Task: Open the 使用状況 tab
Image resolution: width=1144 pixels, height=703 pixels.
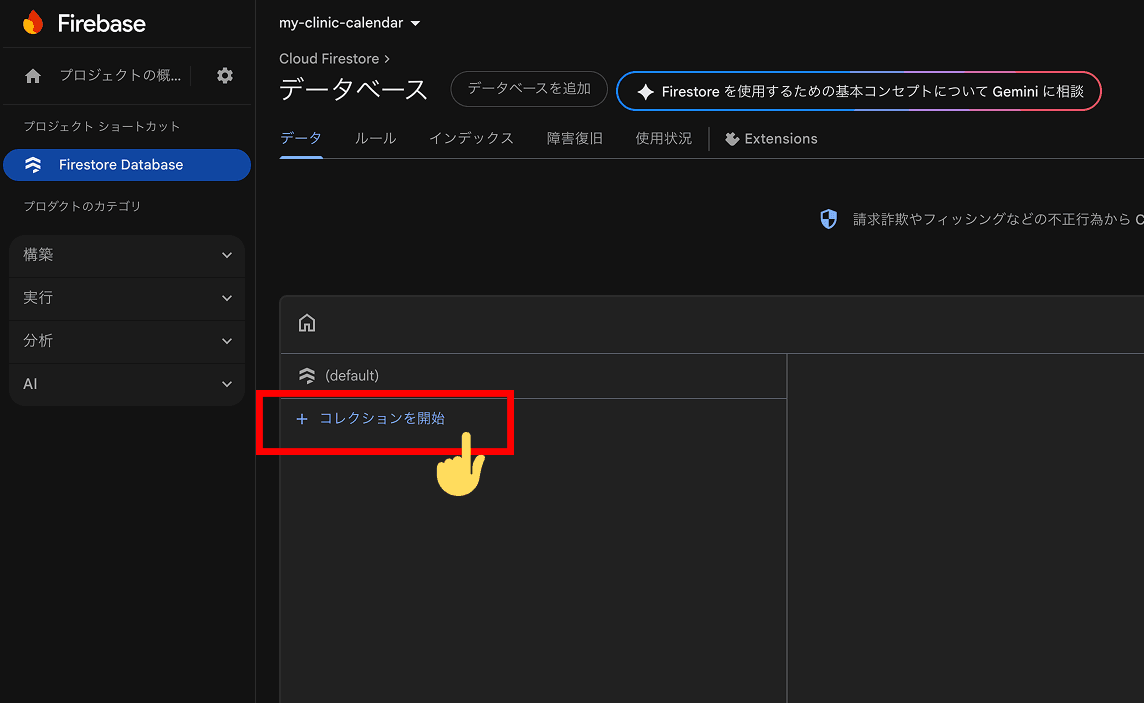Action: coord(663,139)
